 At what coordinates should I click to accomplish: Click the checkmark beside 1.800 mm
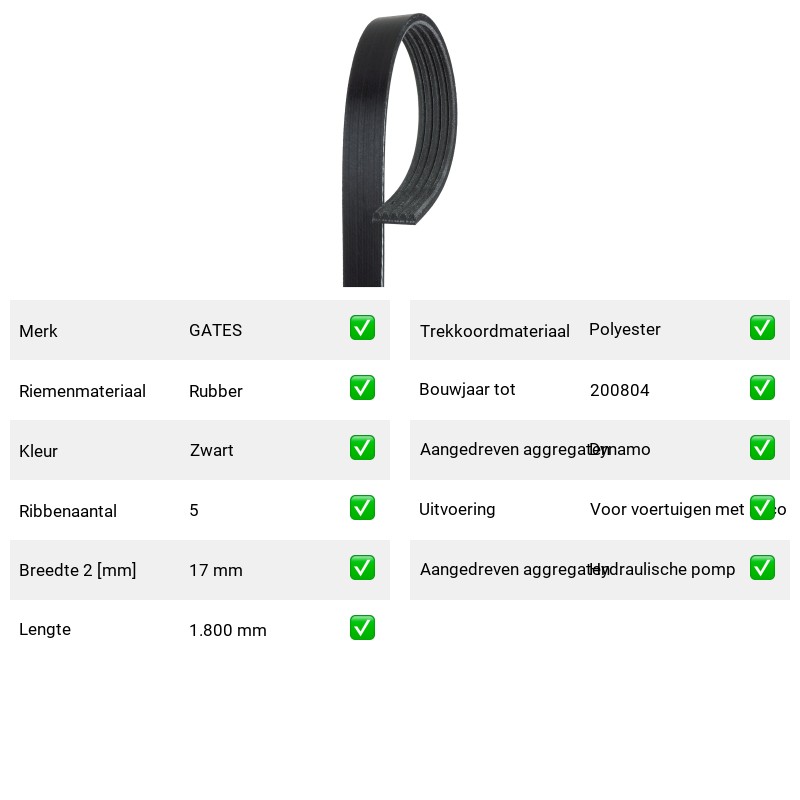[362, 628]
